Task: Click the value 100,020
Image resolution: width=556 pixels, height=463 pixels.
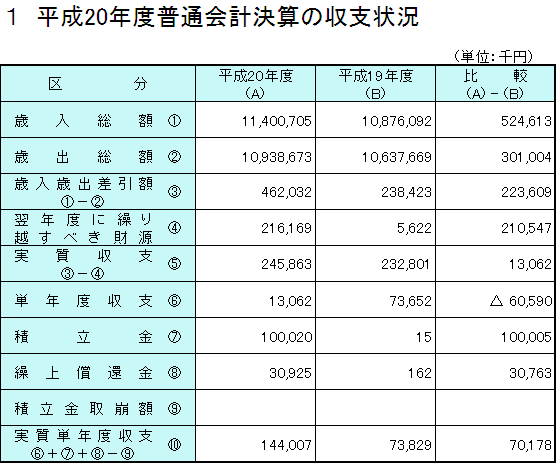Action: click(x=287, y=337)
